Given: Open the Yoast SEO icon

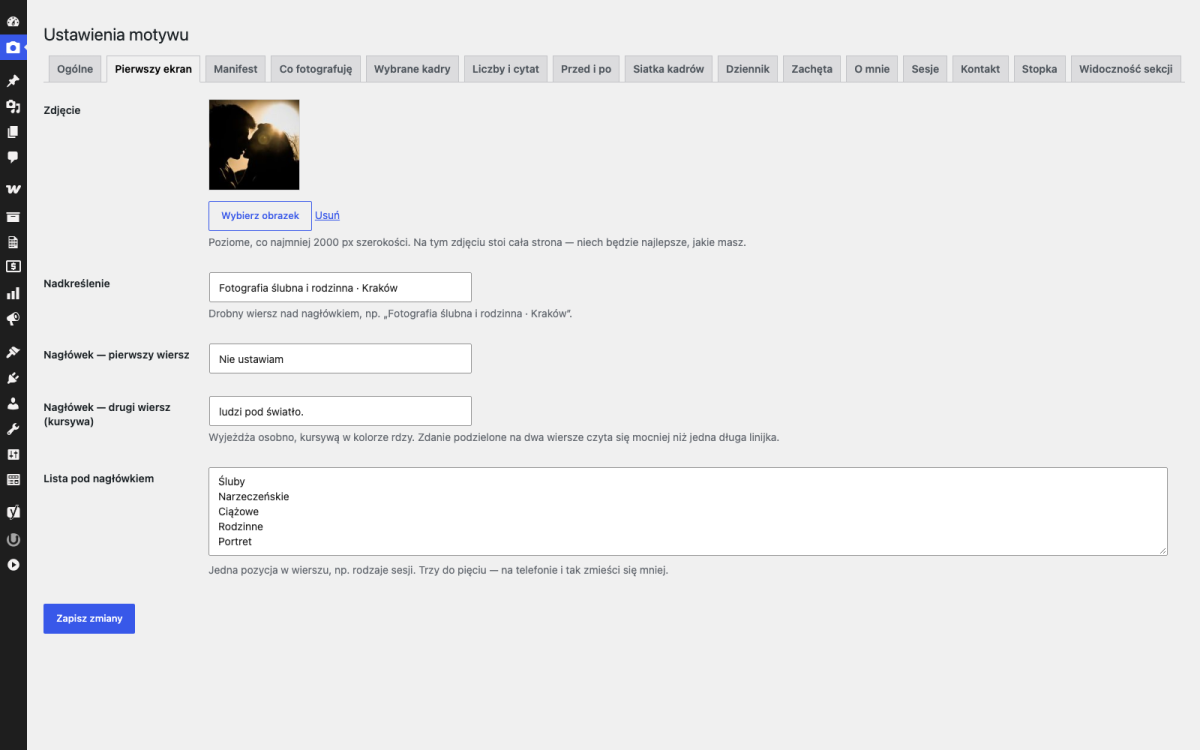Looking at the screenshot, I should pyautogui.click(x=13, y=511).
